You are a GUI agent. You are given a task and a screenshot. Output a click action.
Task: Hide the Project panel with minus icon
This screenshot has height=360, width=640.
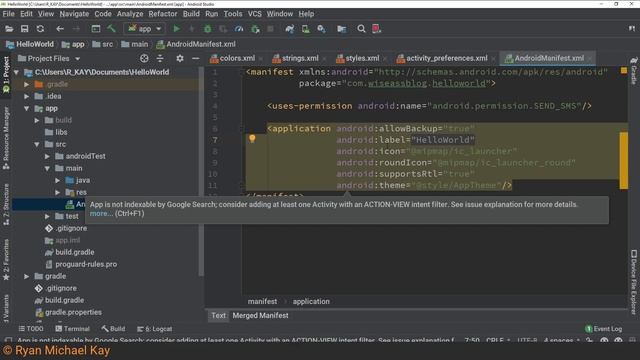196,58
